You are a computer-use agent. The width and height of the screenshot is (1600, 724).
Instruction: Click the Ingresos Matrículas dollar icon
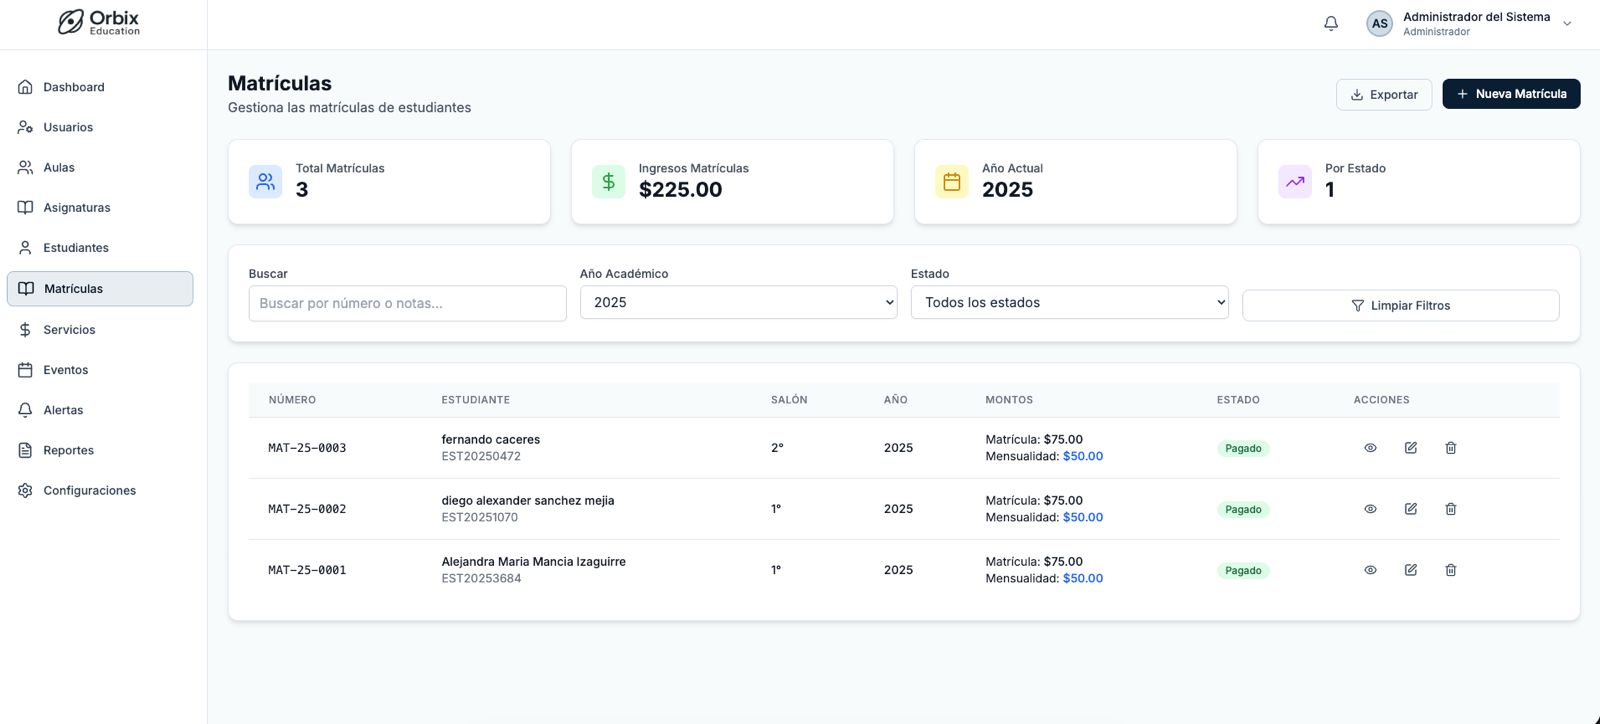point(608,182)
